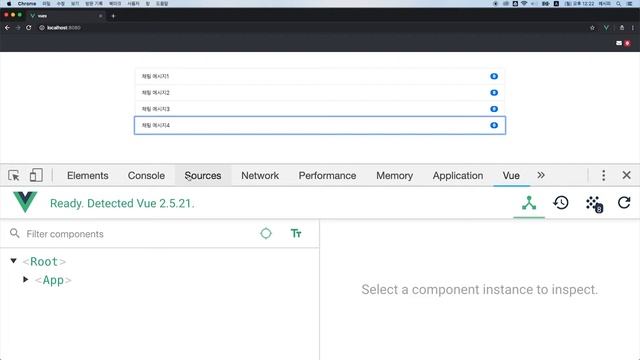Image resolution: width=640 pixels, height=360 pixels.
Task: Open a new Chrome tab
Action: 113,16
